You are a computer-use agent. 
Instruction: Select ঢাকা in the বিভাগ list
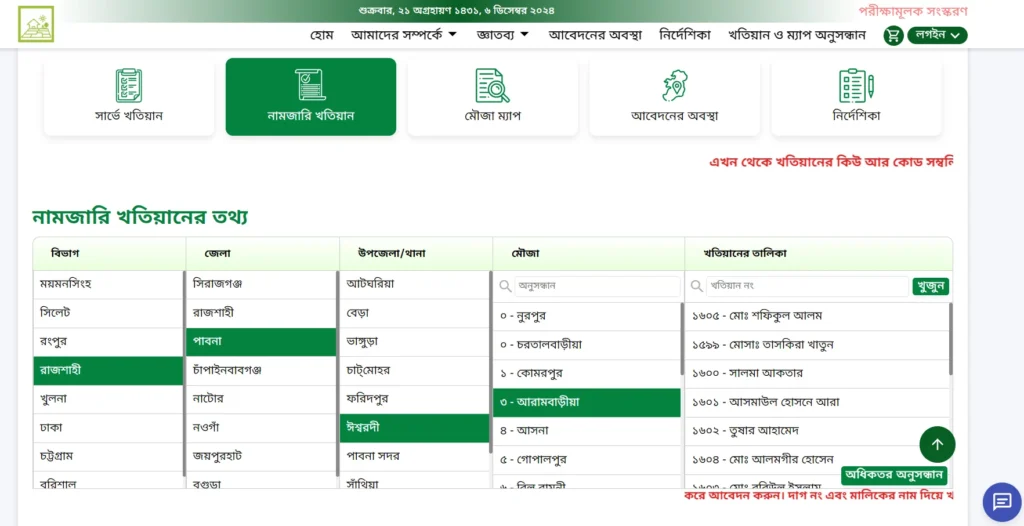point(54,427)
